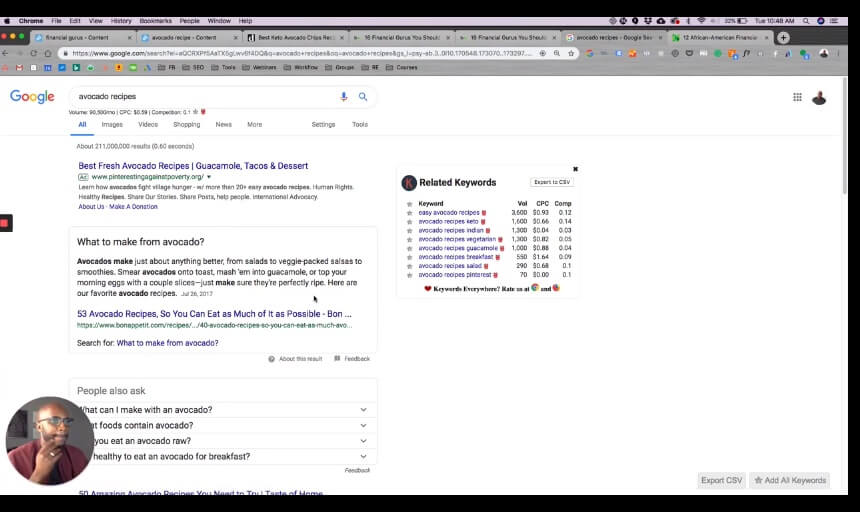Click the Google logo
Image resolution: width=860 pixels, height=512 pixels.
32,96
